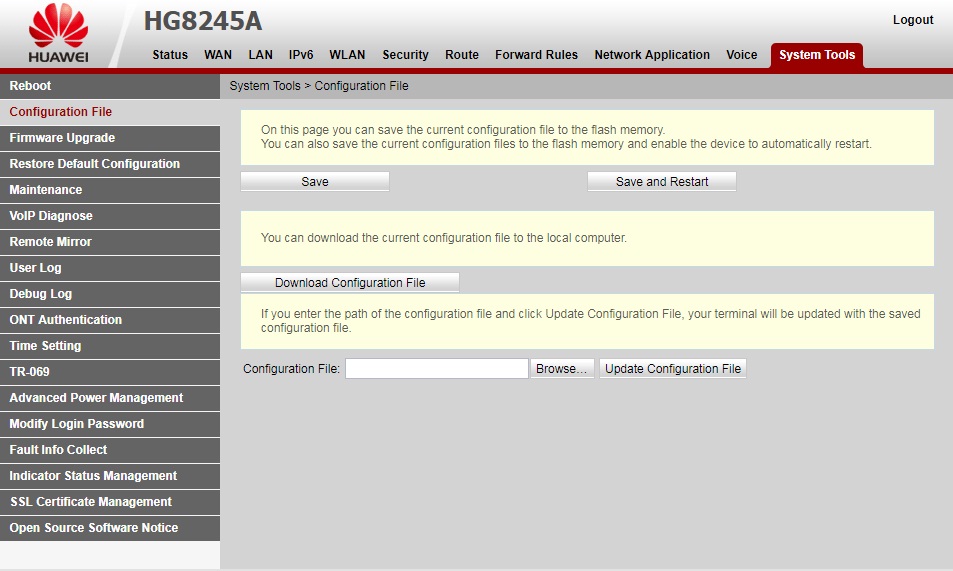
Task: Click the Save and Restart button
Action: pyautogui.click(x=662, y=182)
